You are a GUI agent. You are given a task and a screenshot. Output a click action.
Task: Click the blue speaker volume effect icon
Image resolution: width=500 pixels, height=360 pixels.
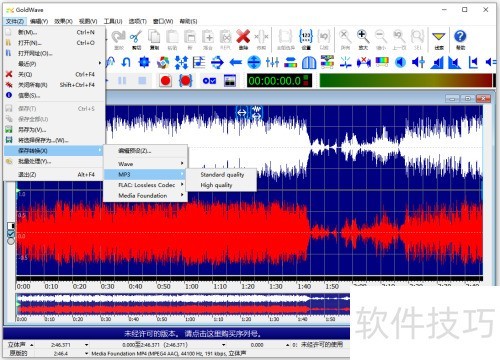tap(400, 62)
